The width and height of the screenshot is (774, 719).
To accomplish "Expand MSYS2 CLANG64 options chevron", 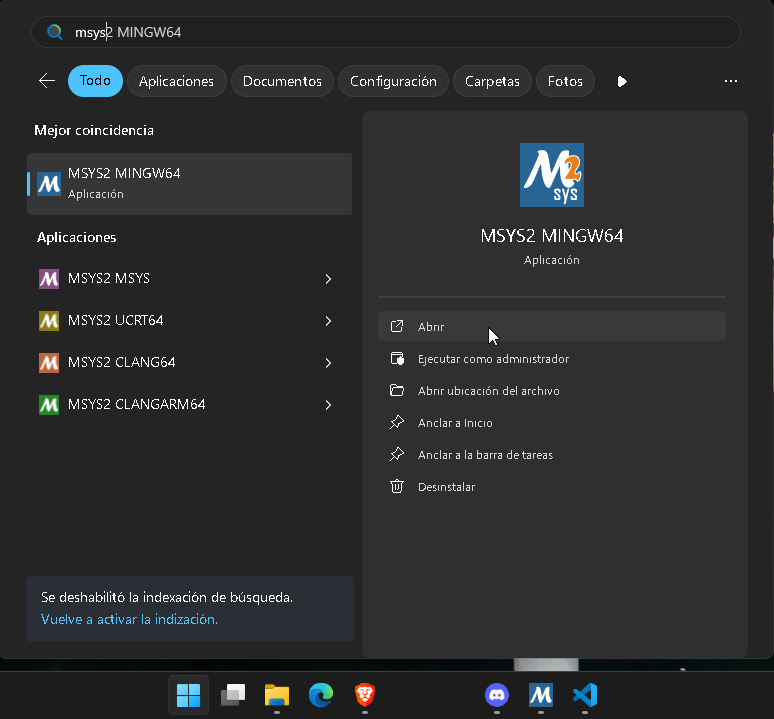I will coord(328,363).
